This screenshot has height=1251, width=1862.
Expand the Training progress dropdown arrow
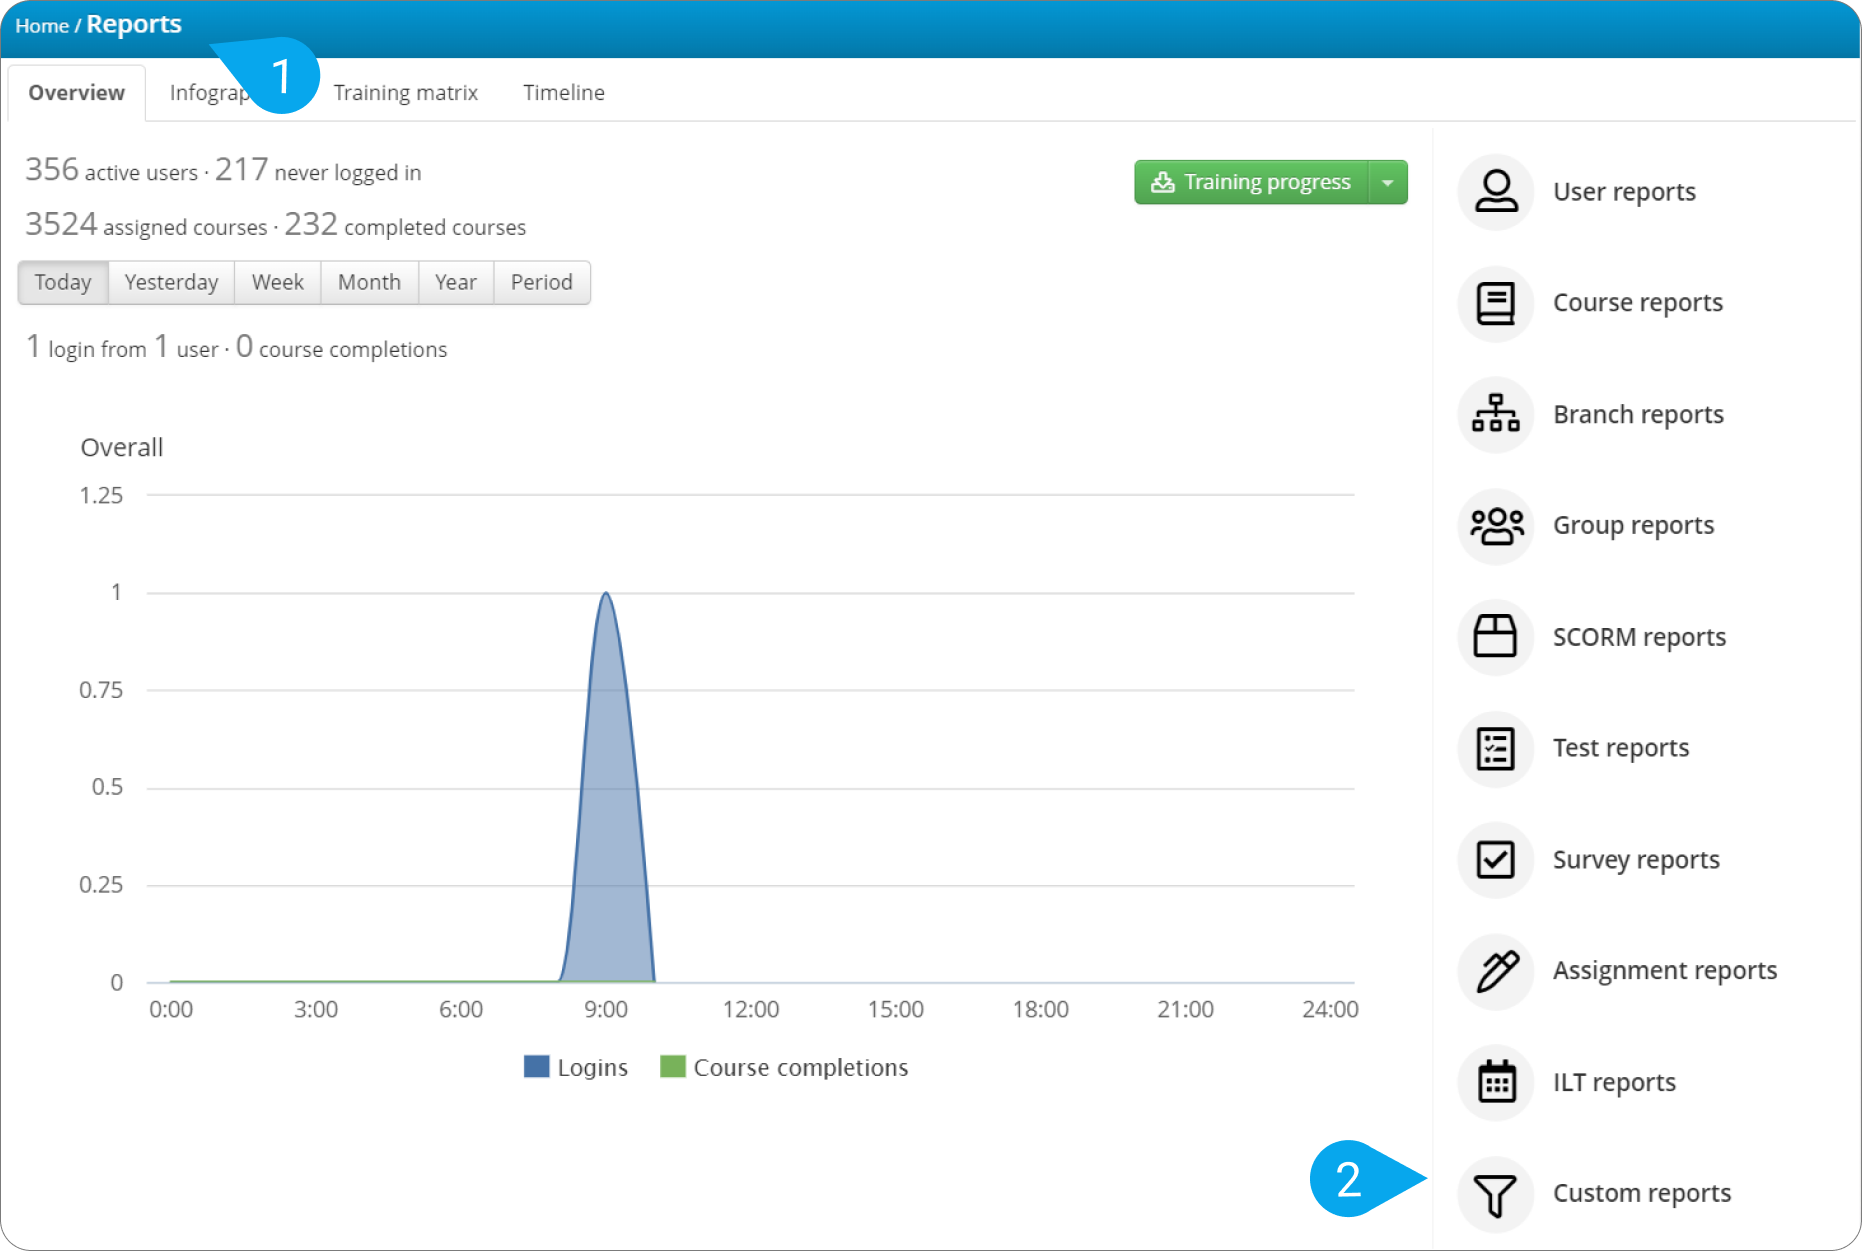(x=1388, y=182)
